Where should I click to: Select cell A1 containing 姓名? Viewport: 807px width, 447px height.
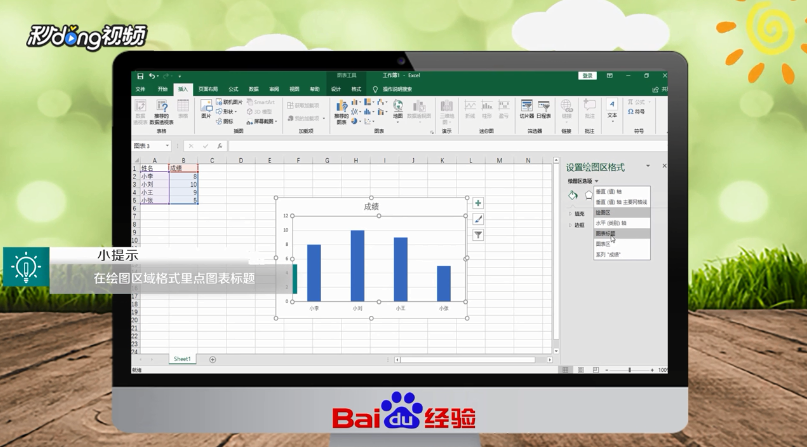(x=154, y=168)
